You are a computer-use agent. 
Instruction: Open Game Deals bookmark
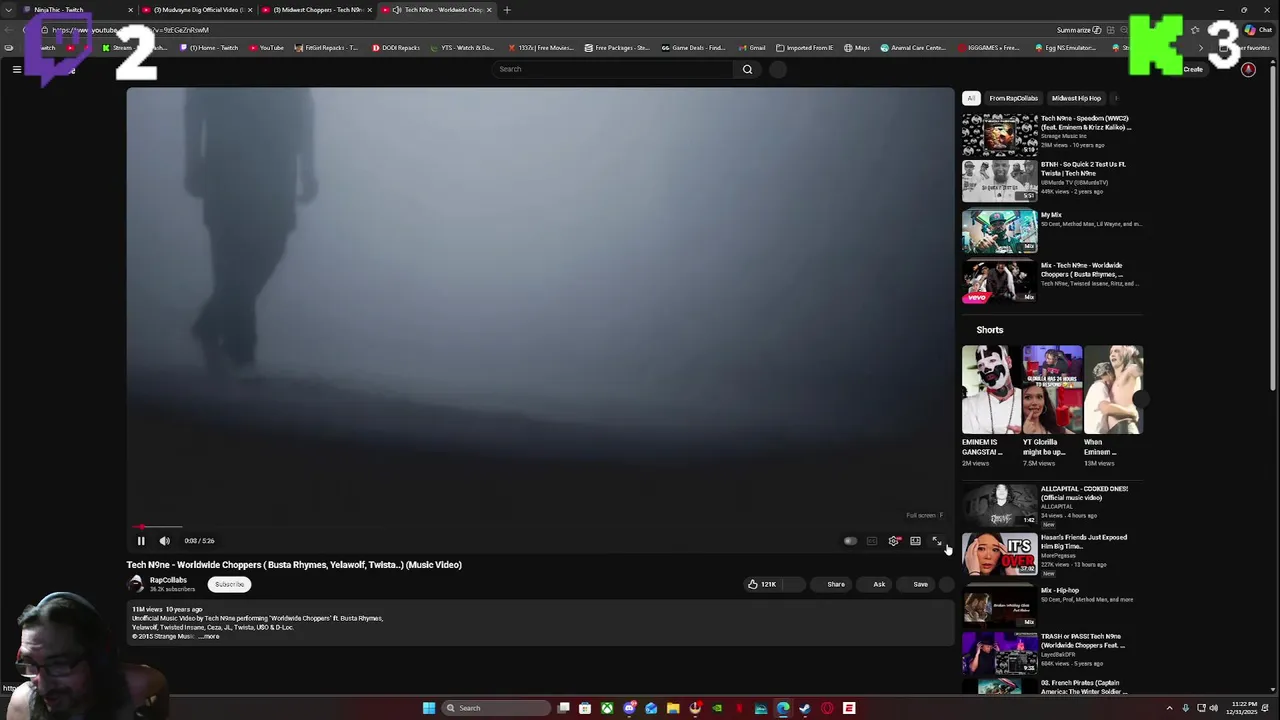693,48
